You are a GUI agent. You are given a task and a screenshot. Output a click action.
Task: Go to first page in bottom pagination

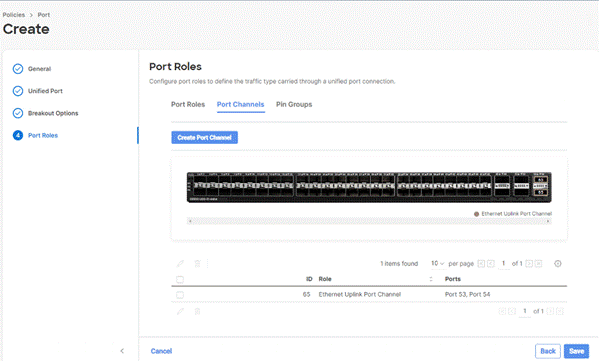click(502, 311)
